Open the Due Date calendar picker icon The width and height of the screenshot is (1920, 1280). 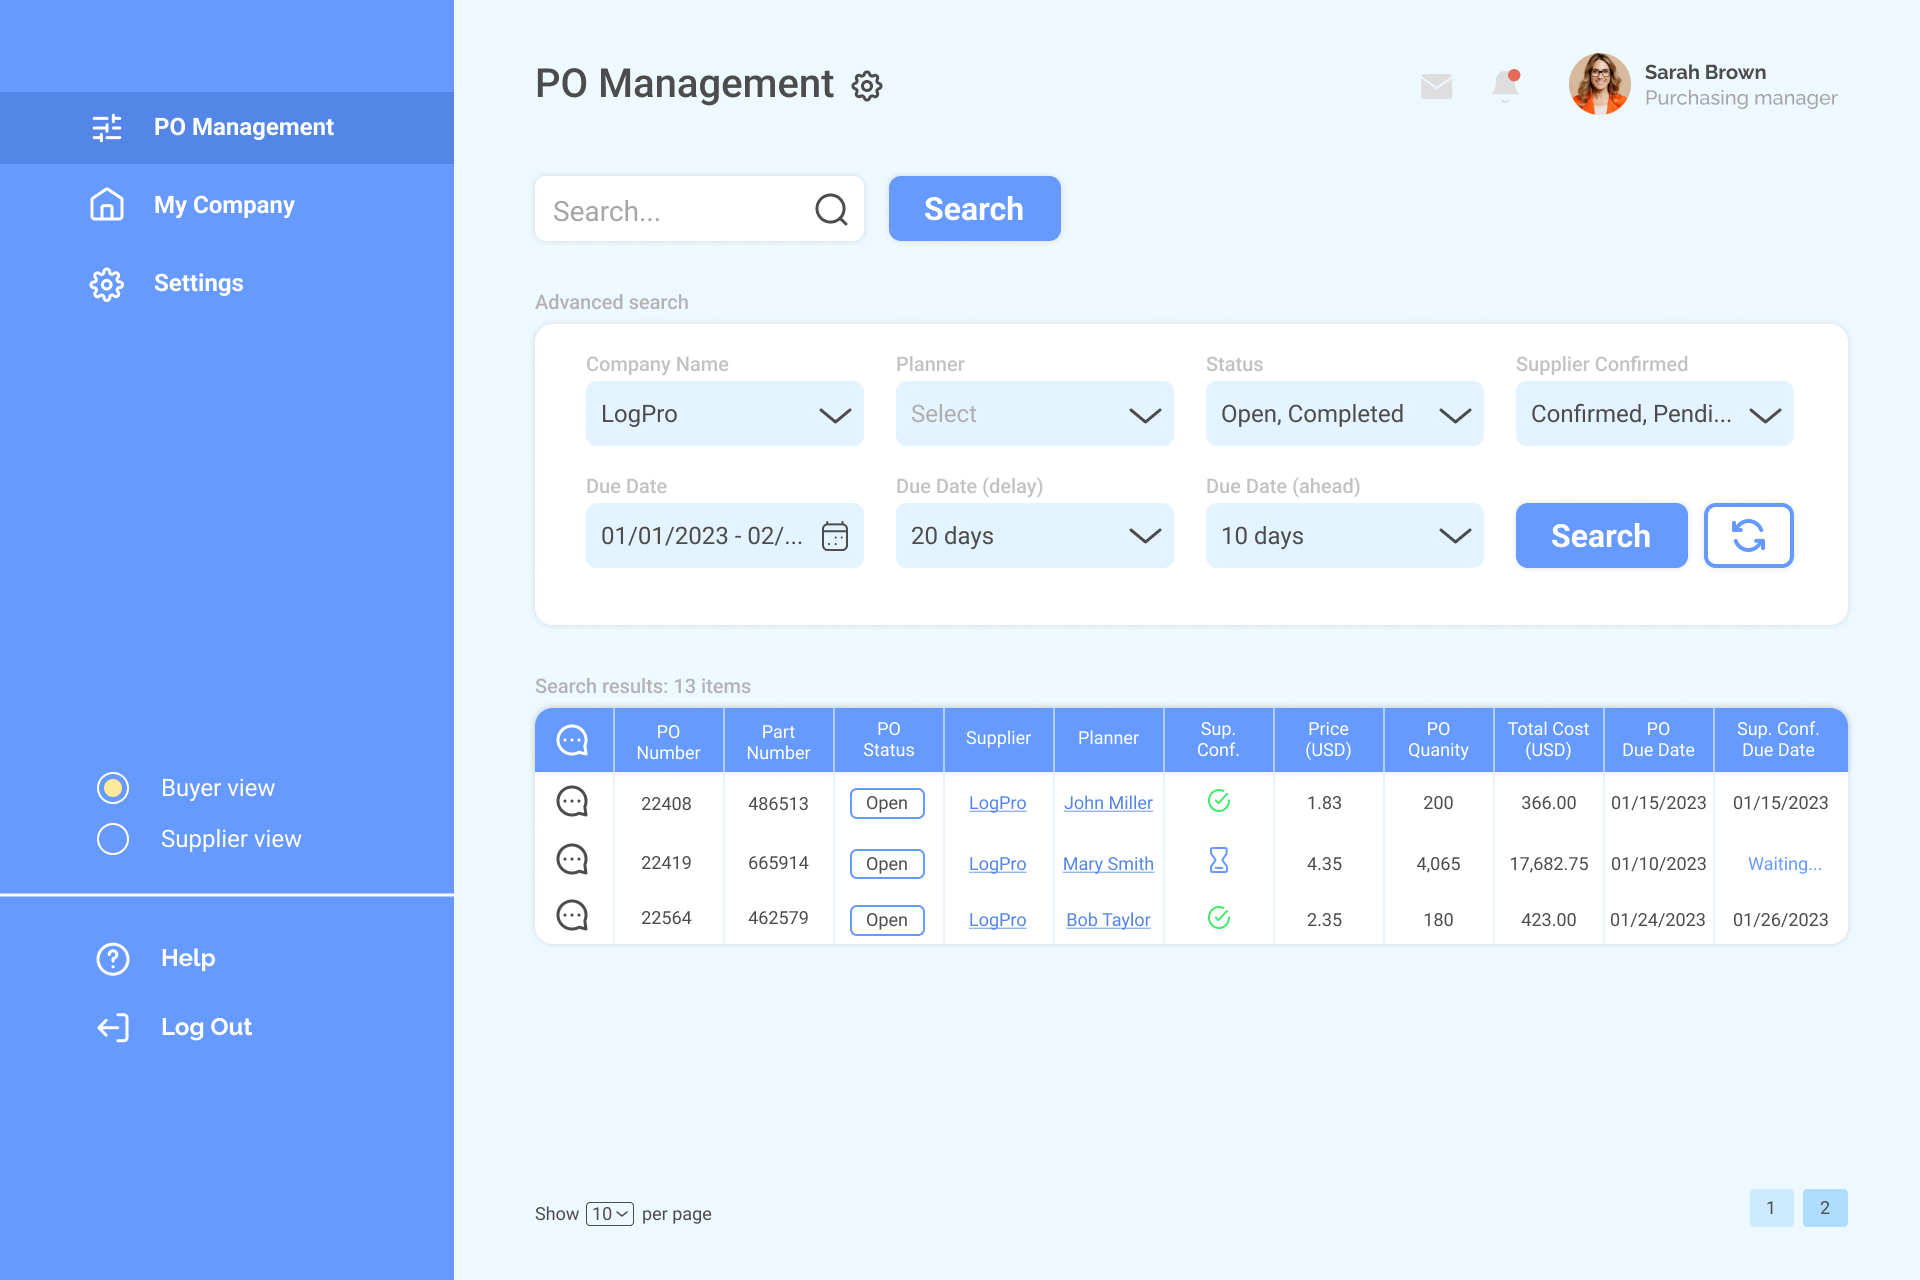834,536
